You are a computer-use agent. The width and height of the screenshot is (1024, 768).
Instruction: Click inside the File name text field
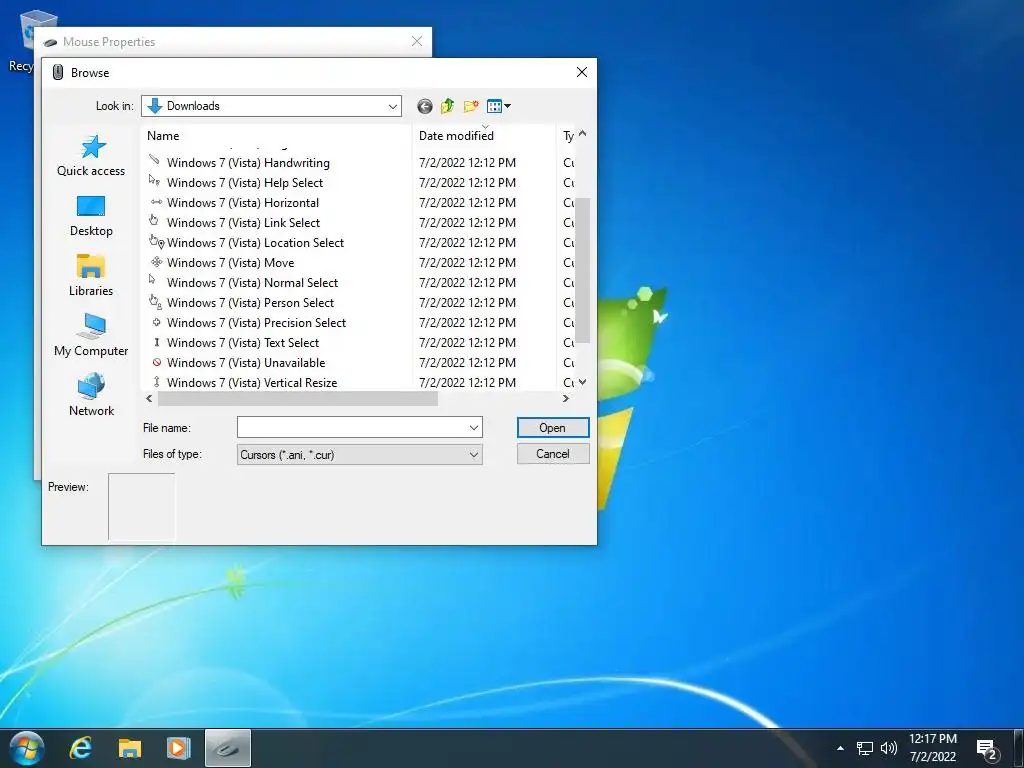(351, 428)
